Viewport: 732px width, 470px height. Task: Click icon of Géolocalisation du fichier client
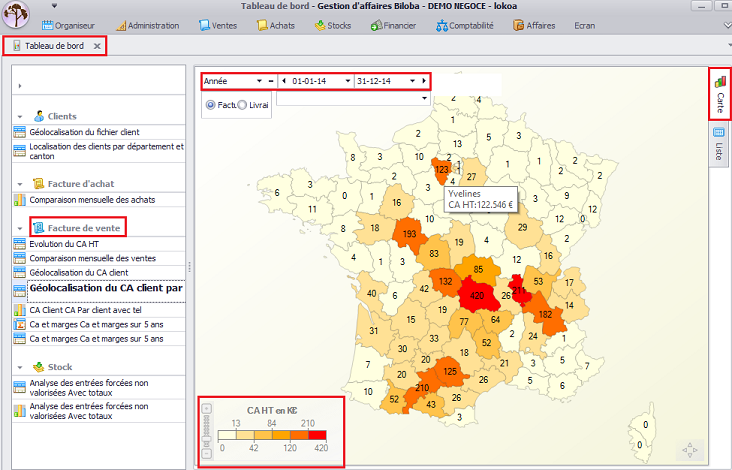pyautogui.click(x=20, y=132)
